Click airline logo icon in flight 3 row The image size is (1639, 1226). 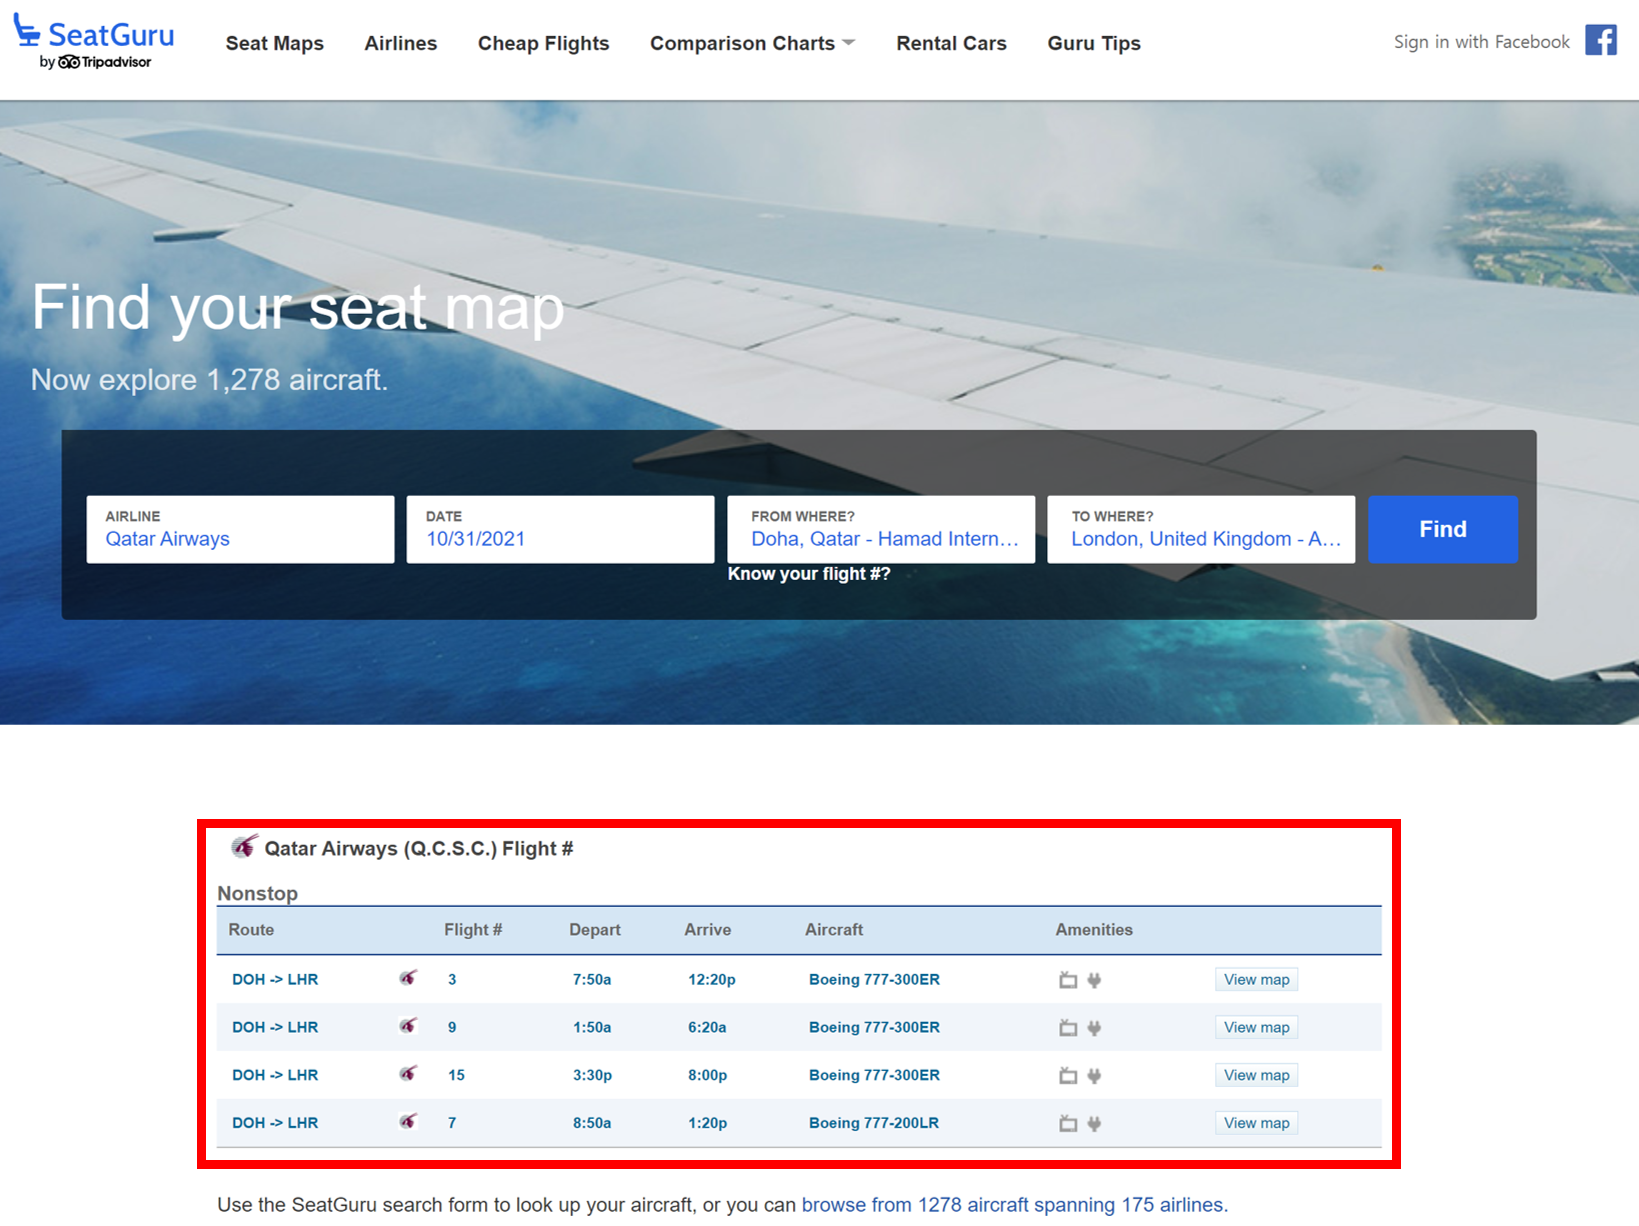[408, 978]
